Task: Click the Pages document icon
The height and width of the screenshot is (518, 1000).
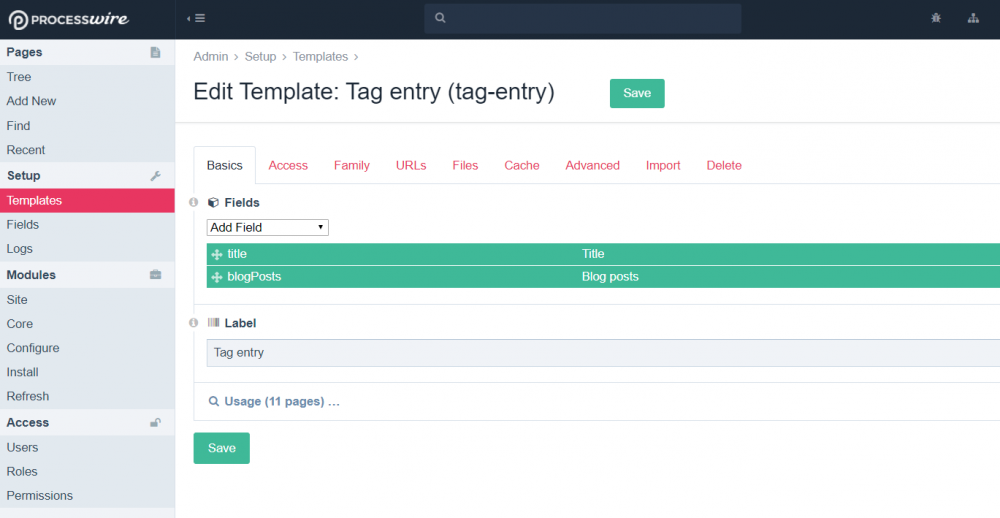Action: click(155, 52)
